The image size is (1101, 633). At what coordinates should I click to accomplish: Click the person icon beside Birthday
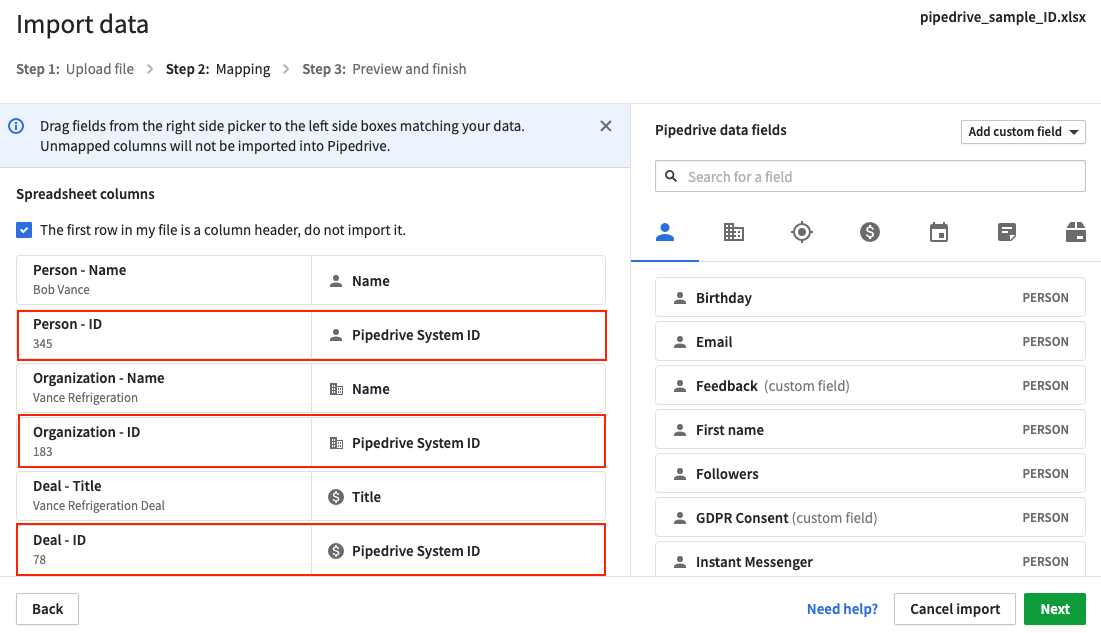click(680, 298)
